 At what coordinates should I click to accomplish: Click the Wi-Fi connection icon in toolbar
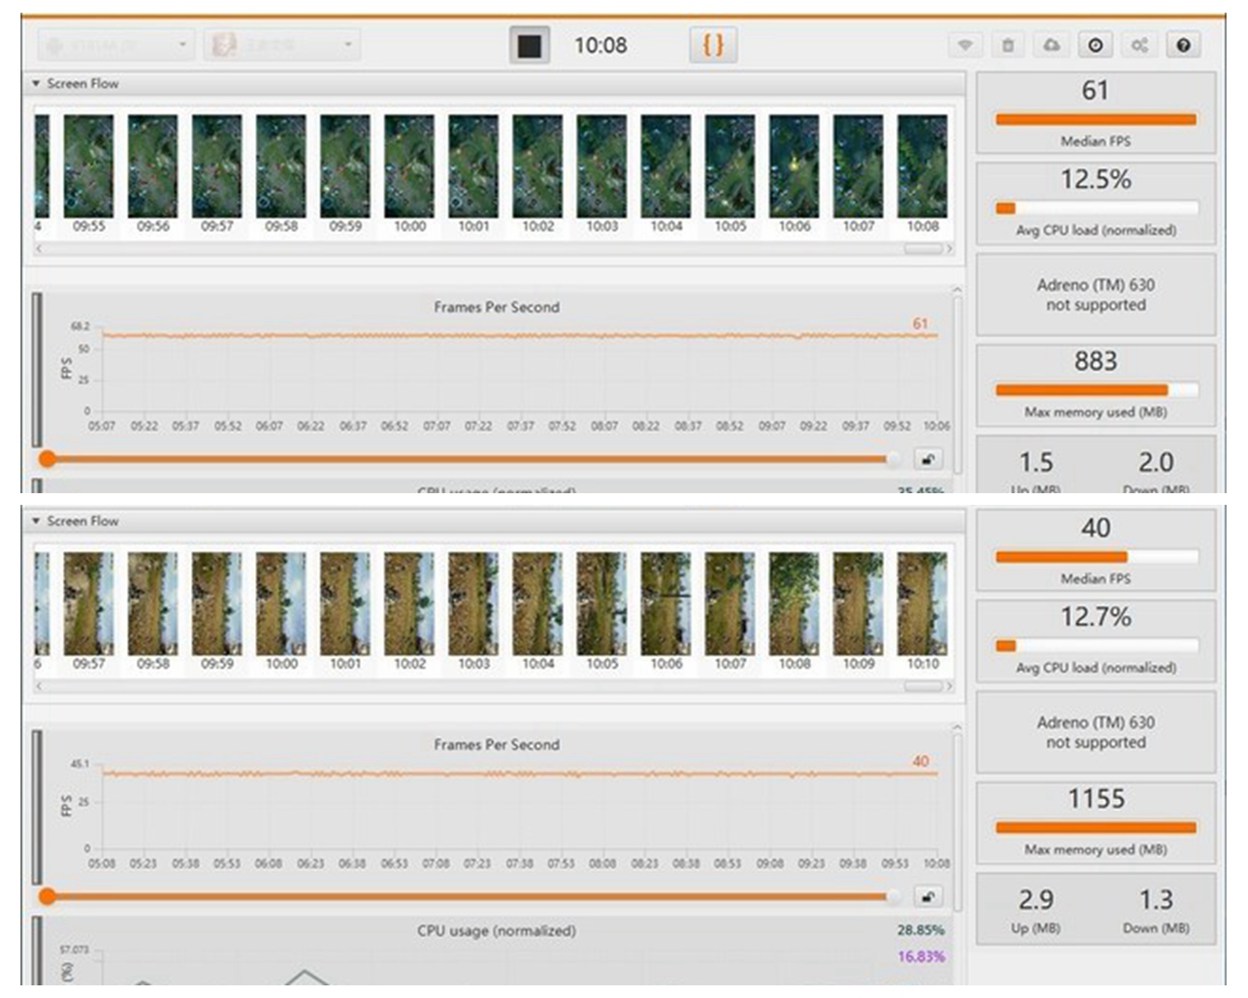pos(965,45)
